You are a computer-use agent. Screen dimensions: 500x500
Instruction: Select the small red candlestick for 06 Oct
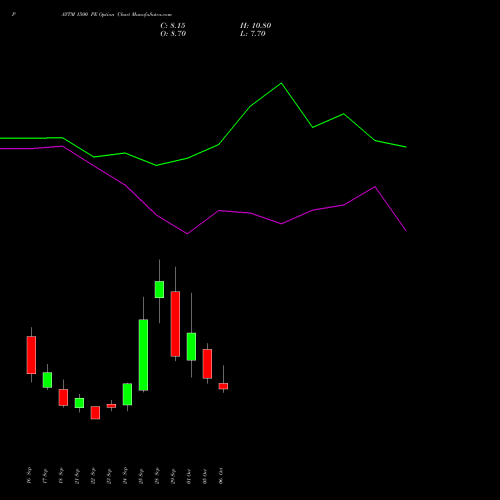click(223, 386)
